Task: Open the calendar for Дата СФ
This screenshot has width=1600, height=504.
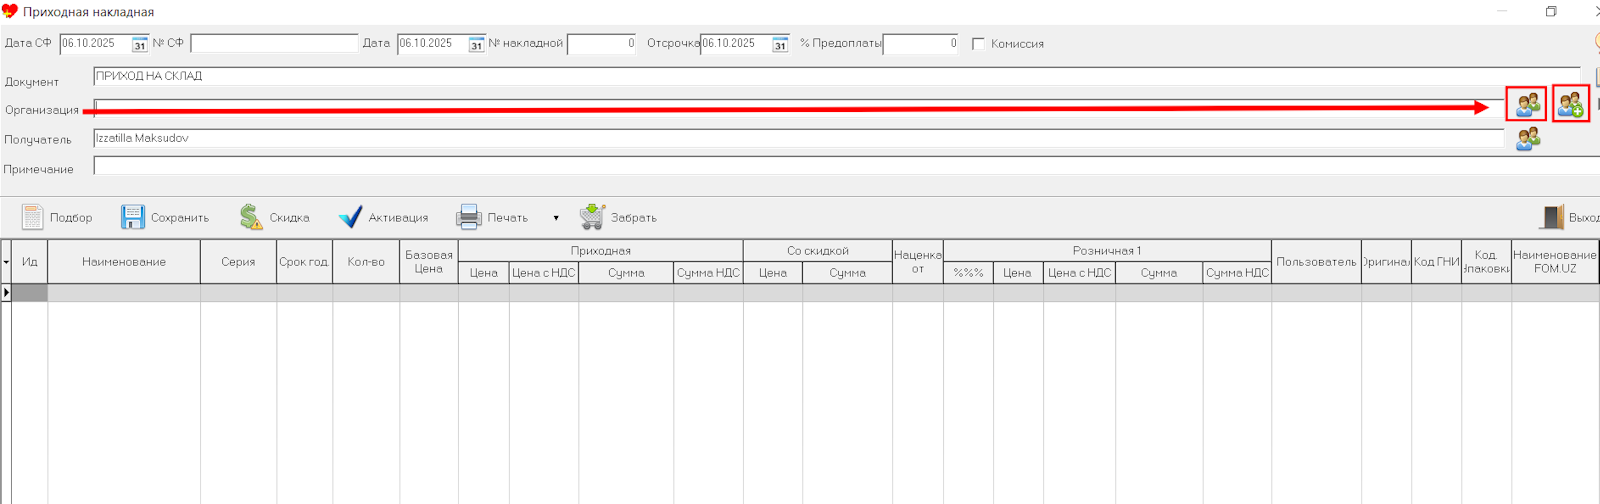Action: [140, 44]
